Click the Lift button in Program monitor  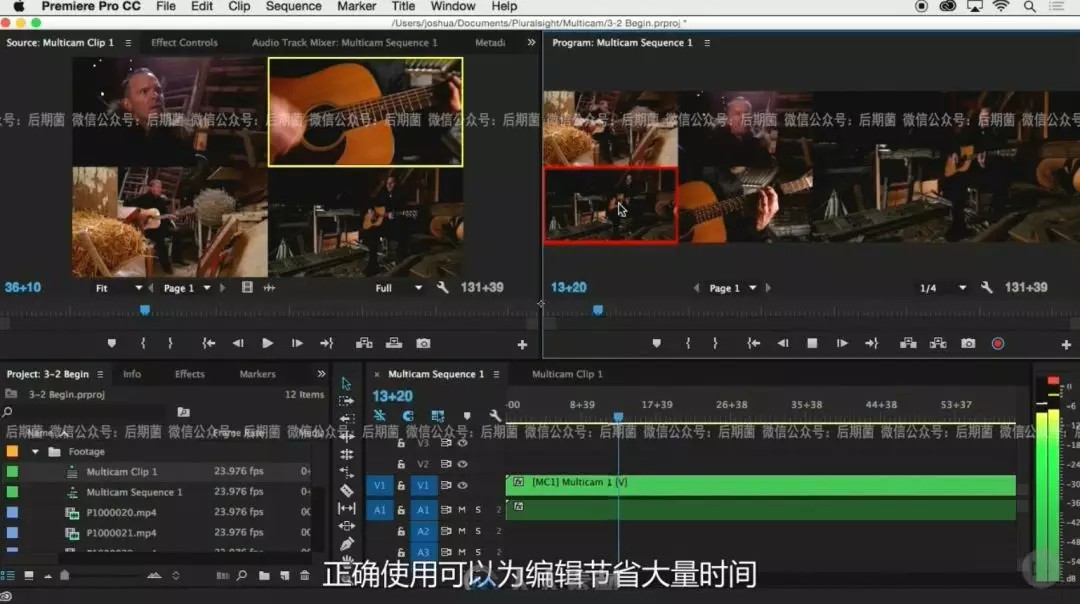click(x=908, y=343)
